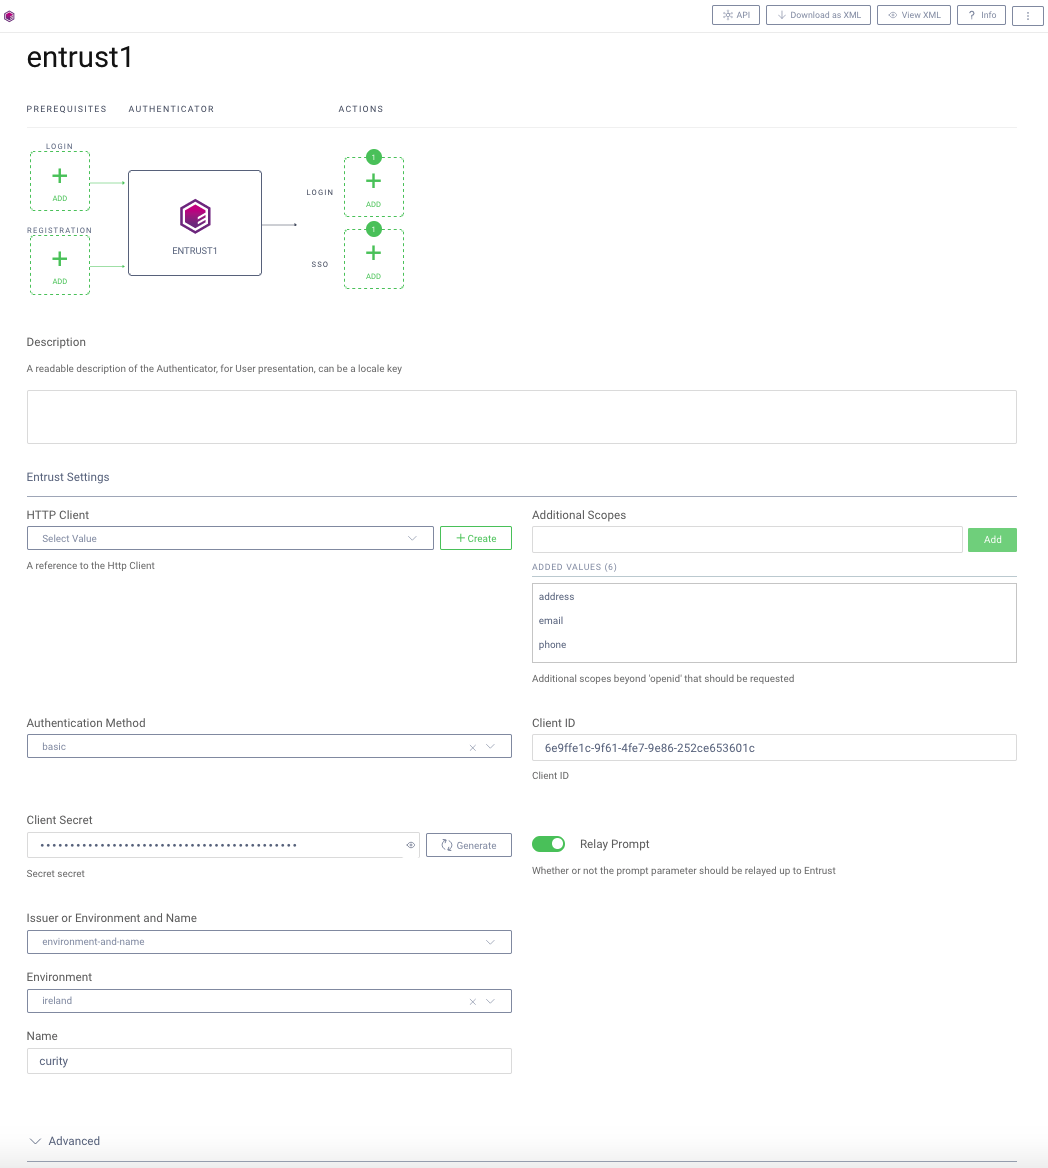Open the overflow kebab menu top right

(x=1027, y=15)
